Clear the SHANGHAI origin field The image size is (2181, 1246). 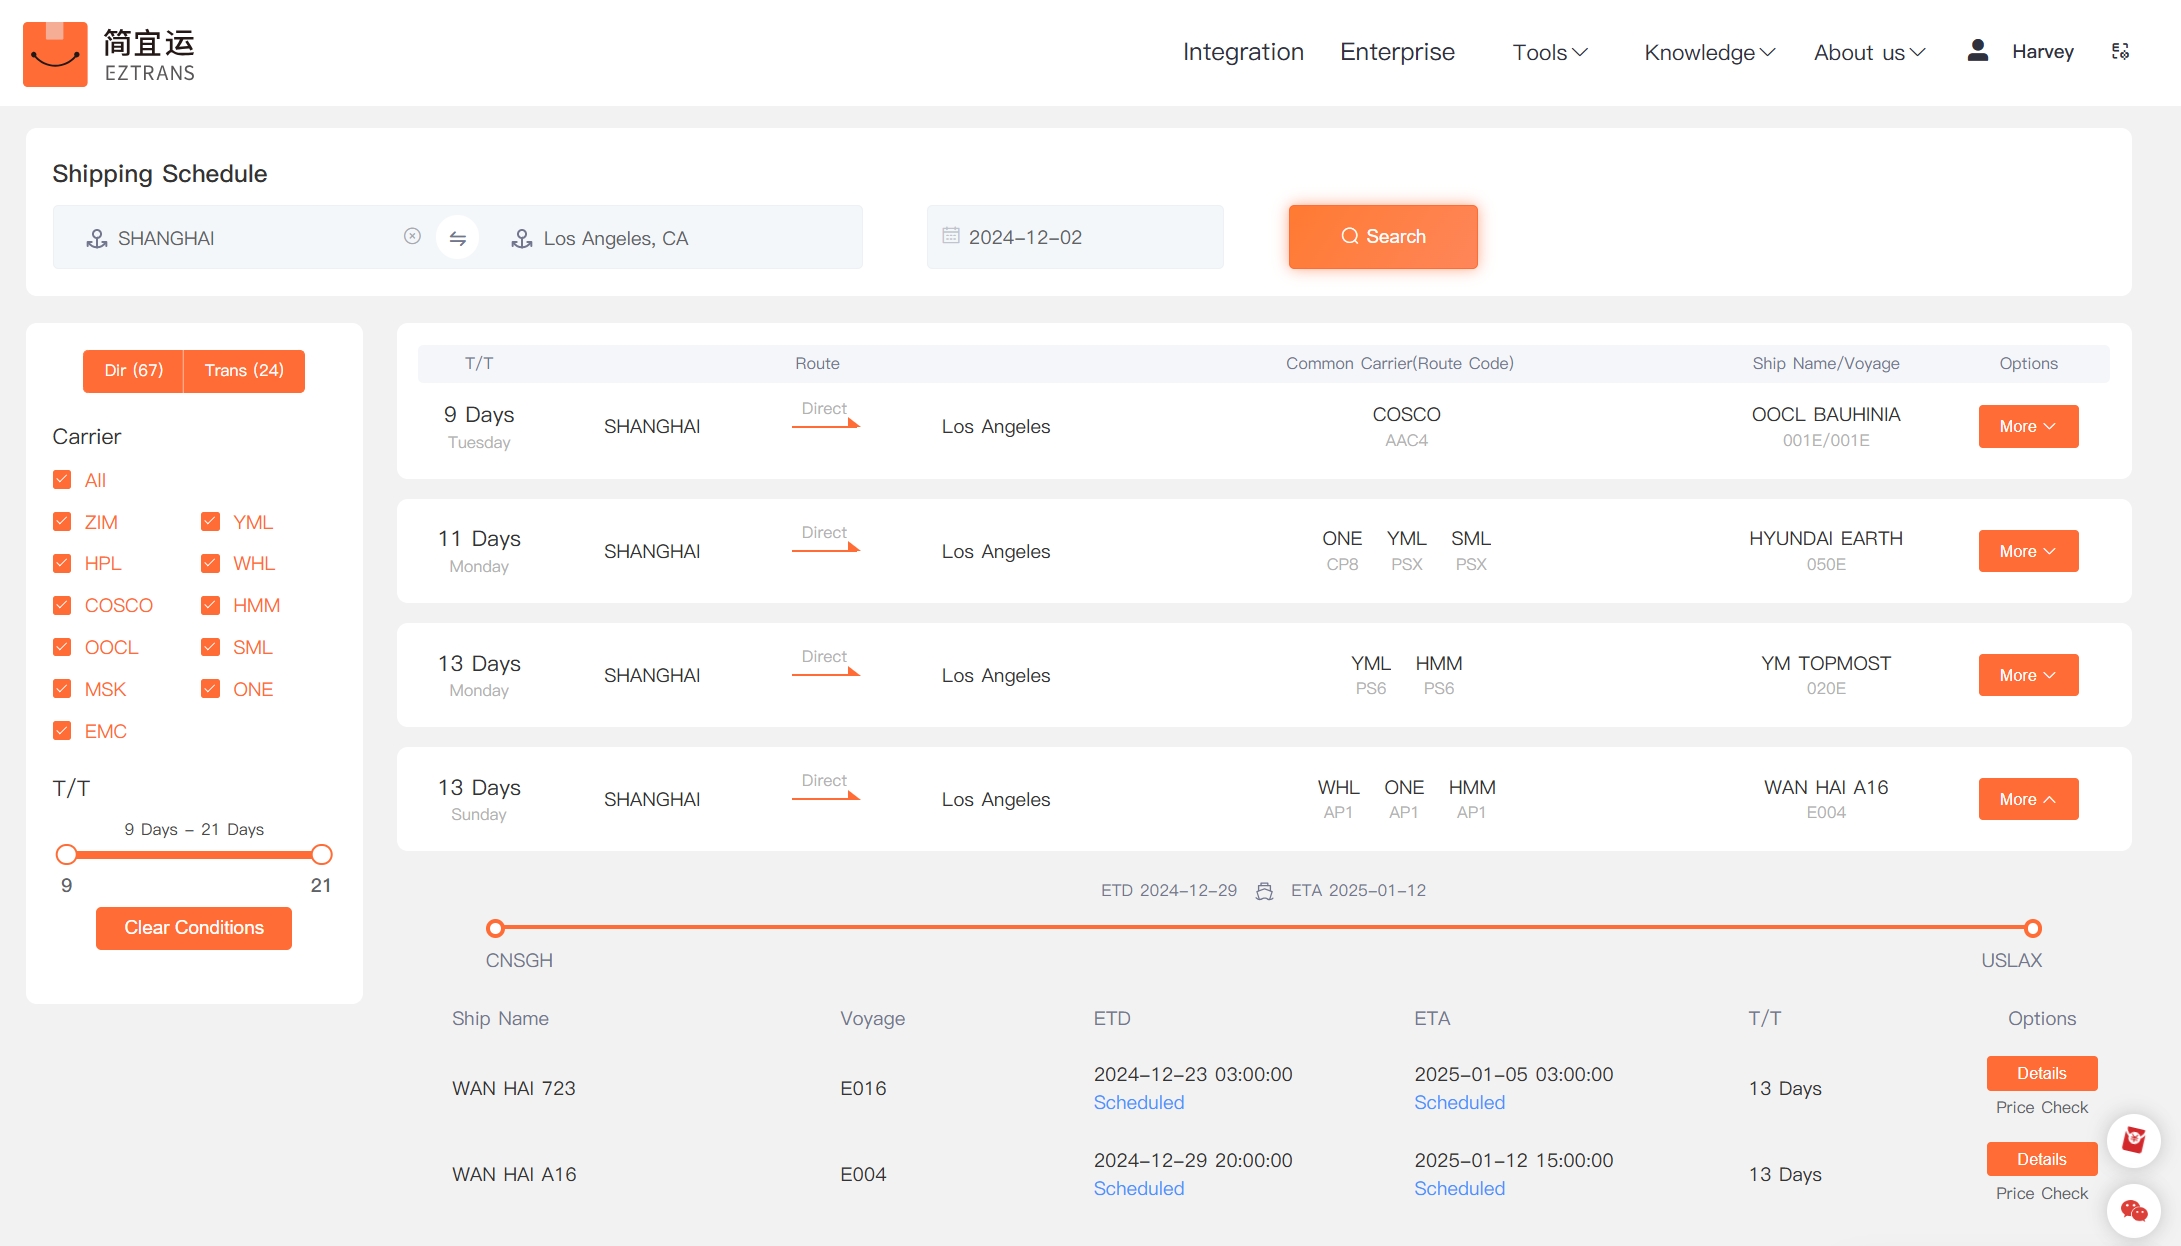[x=412, y=236]
